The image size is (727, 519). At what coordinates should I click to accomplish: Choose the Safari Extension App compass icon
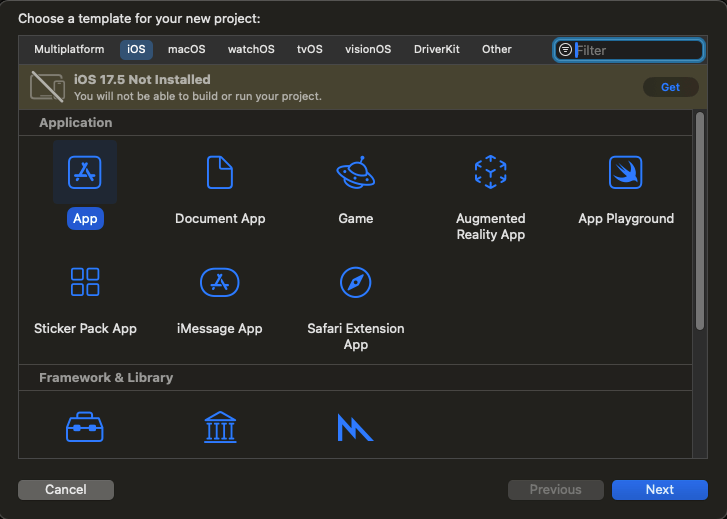pos(355,282)
